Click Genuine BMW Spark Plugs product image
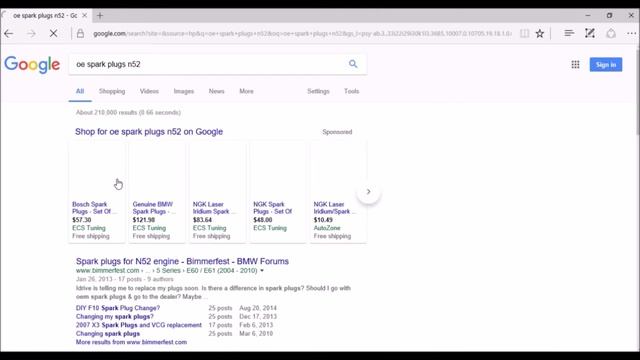Screen dimensions: 640x360 tap(157, 171)
